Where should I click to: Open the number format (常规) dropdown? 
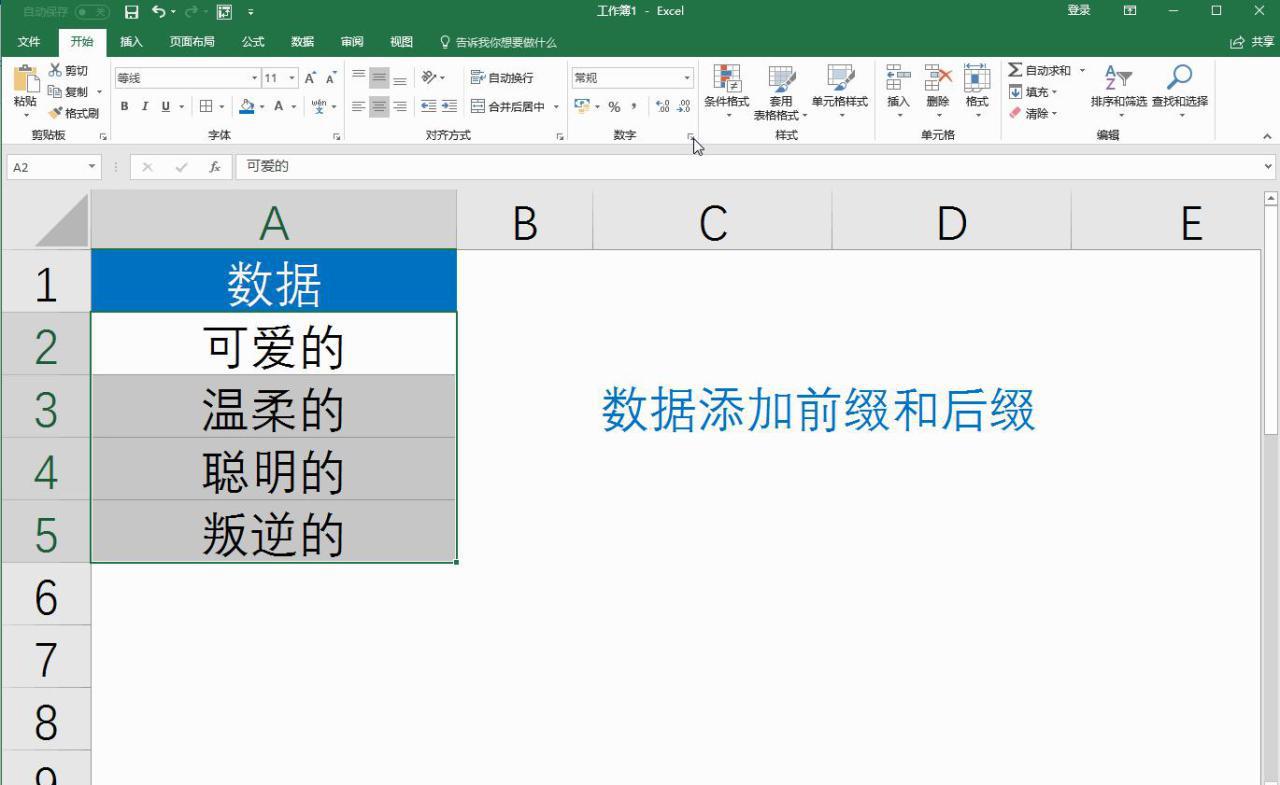(687, 78)
